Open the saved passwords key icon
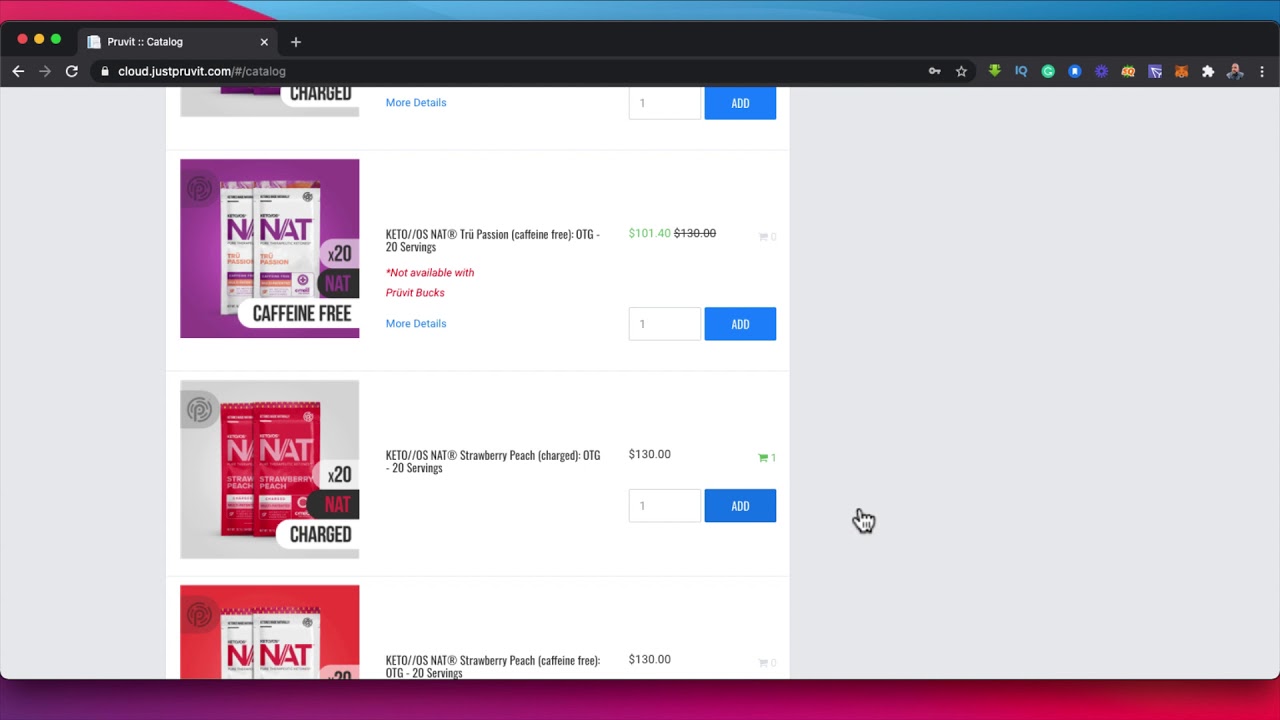Image resolution: width=1280 pixels, height=720 pixels. click(934, 71)
